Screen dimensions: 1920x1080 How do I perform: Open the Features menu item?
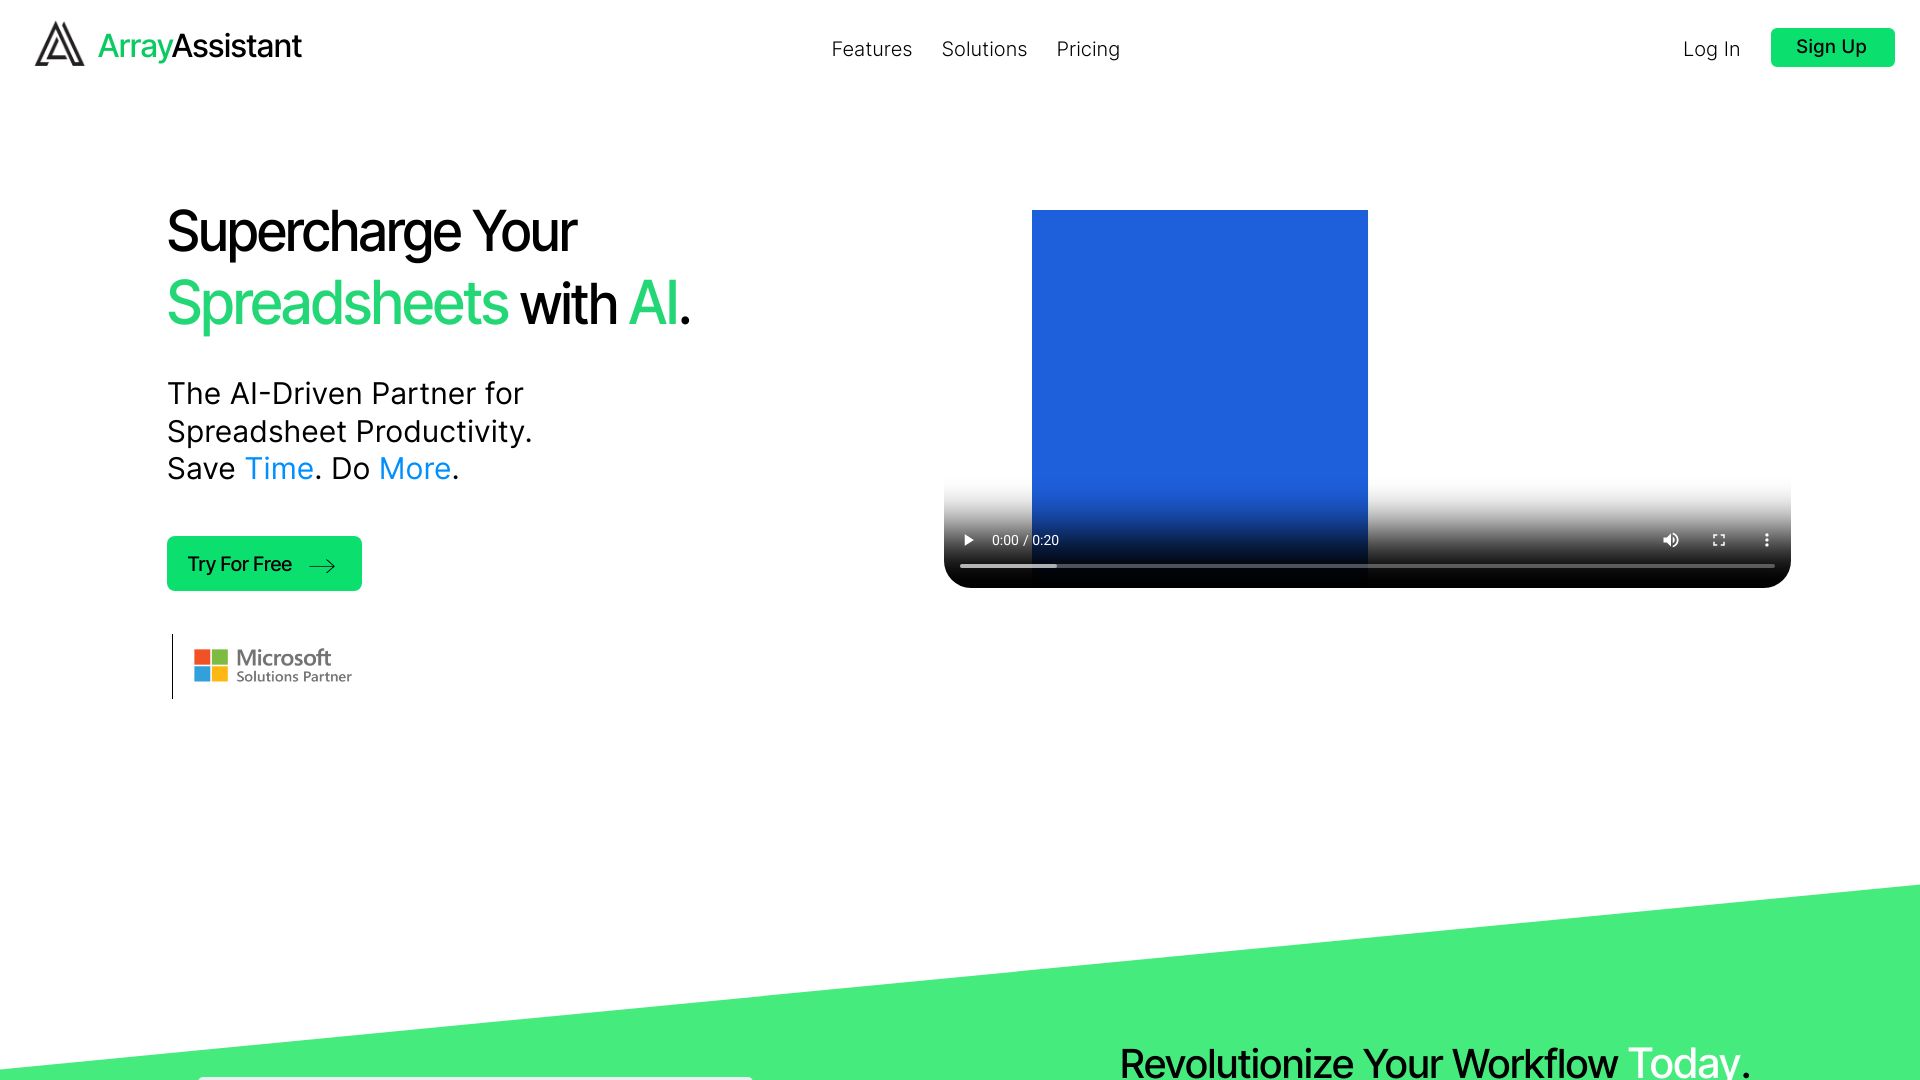872,49
